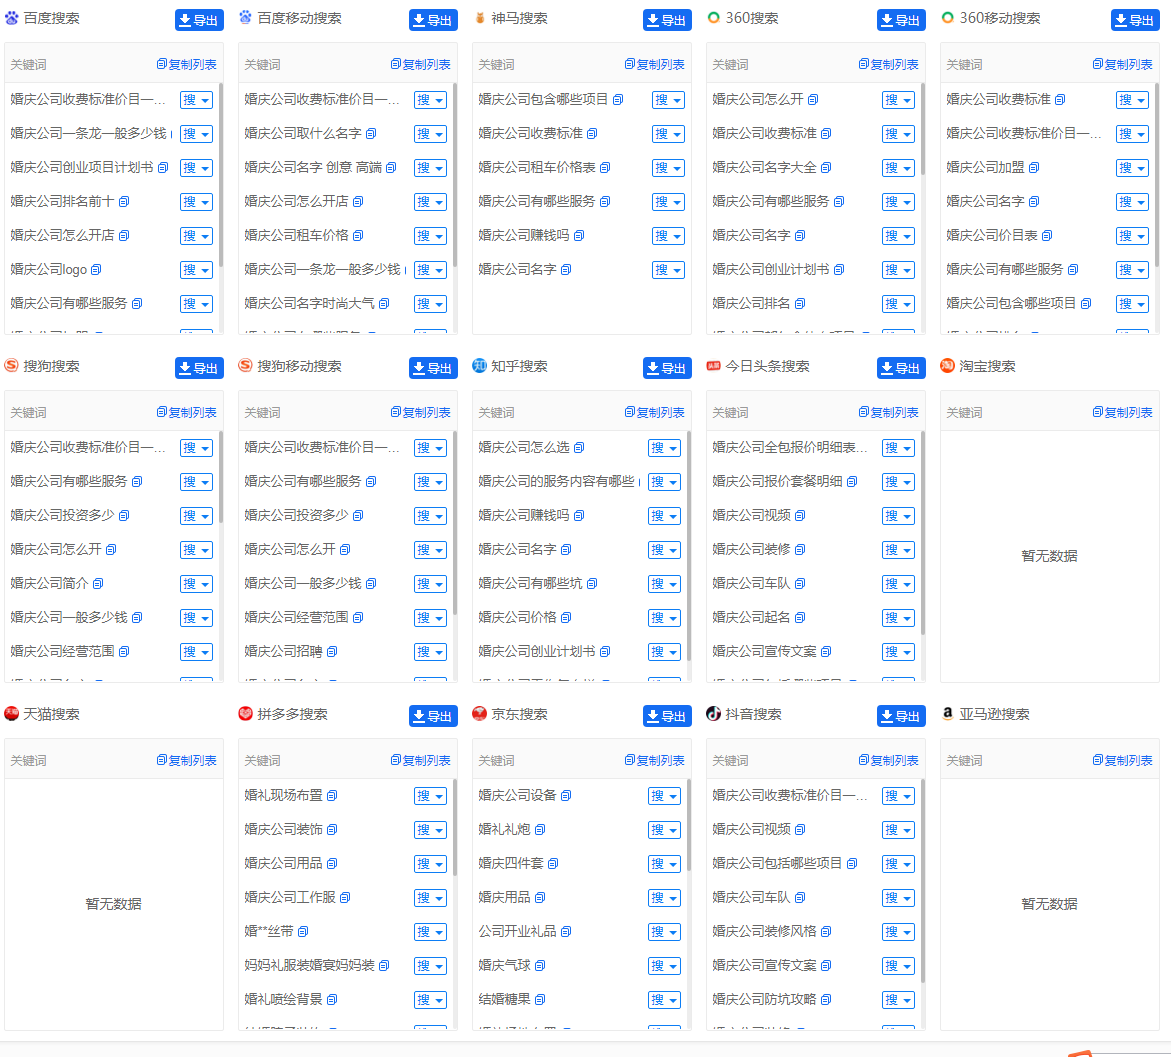Export the 百度搜索 keyword list
This screenshot has height=1057, width=1171.
click(199, 20)
